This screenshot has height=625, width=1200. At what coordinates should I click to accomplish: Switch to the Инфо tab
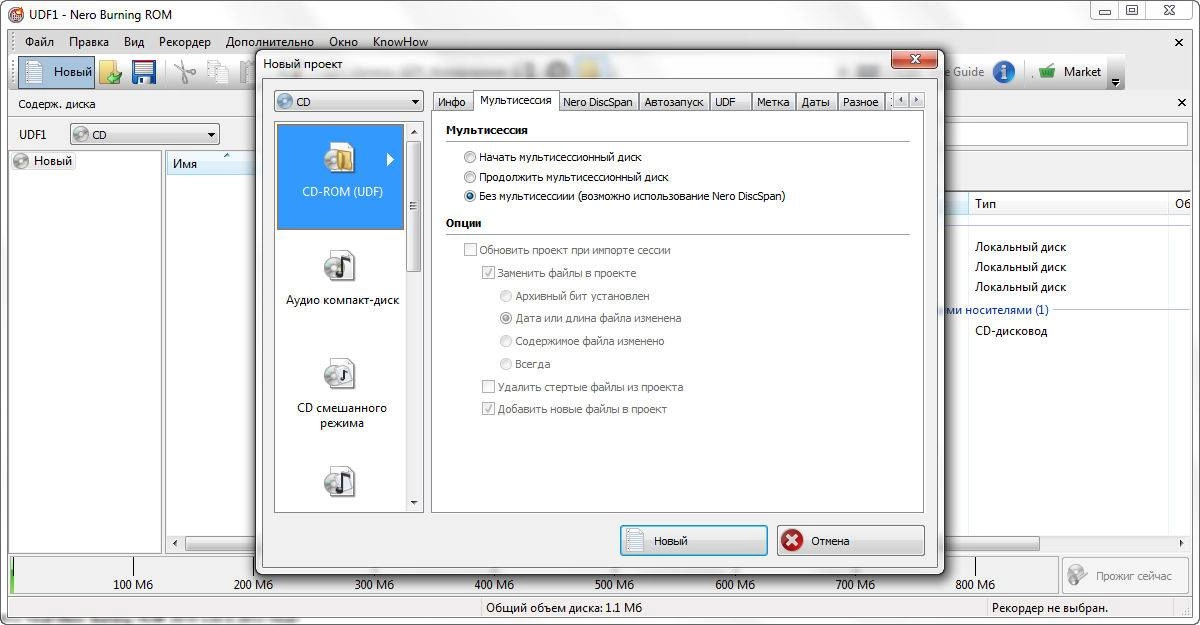pos(452,102)
